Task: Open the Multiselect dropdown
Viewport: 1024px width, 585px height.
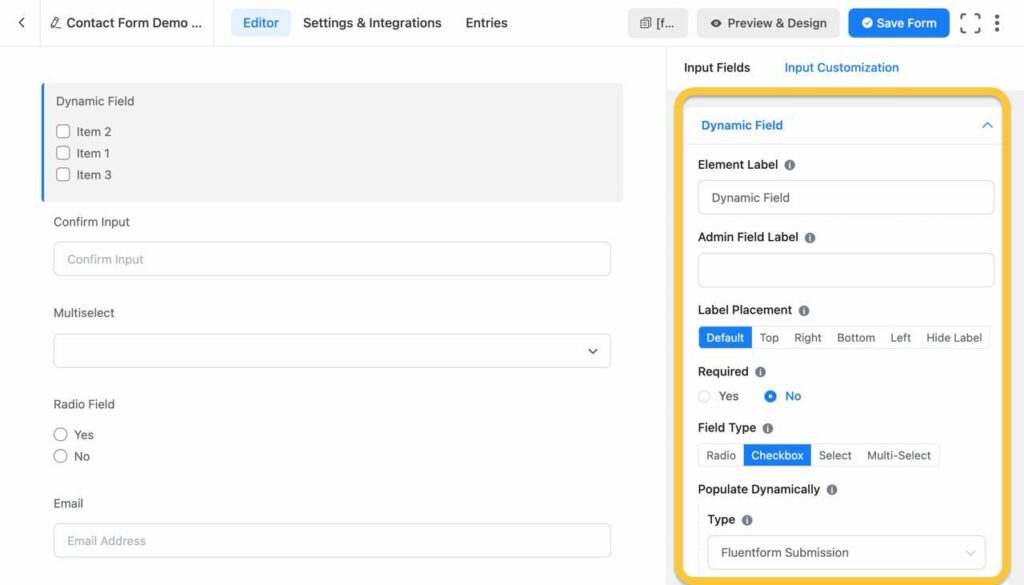Action: pos(332,351)
